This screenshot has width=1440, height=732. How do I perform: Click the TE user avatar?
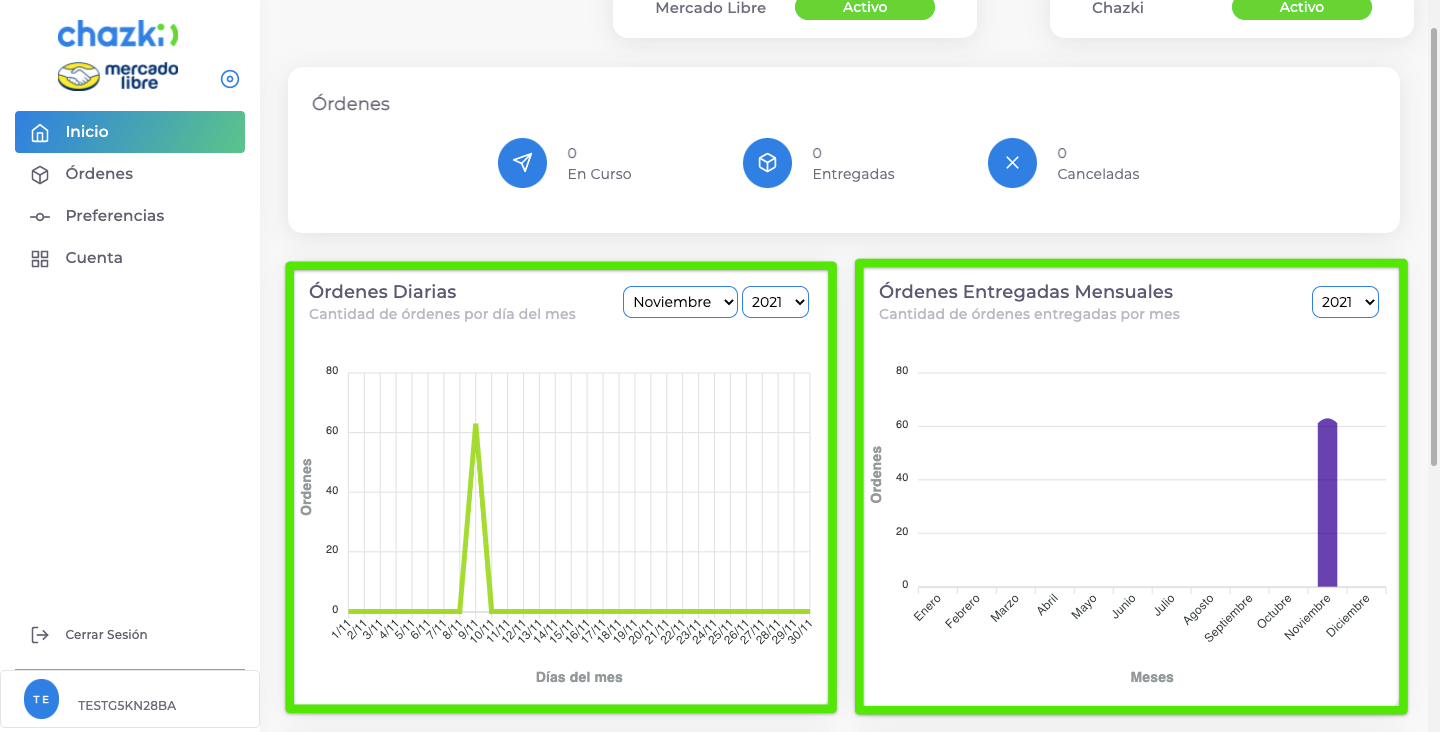click(x=41, y=700)
